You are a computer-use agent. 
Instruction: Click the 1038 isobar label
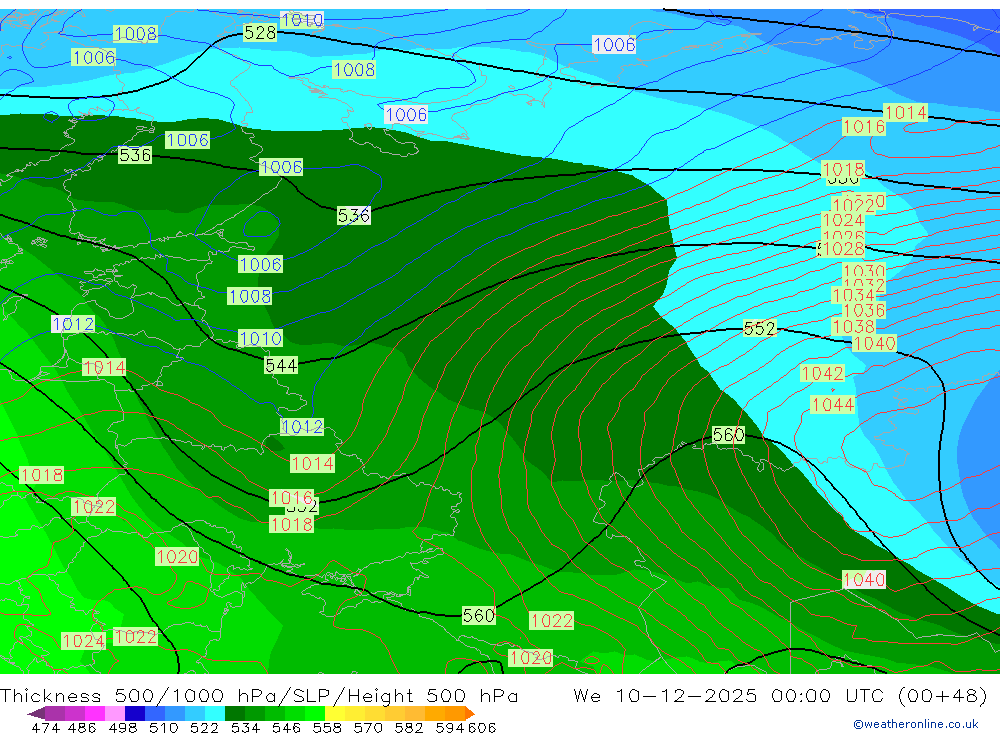853,327
